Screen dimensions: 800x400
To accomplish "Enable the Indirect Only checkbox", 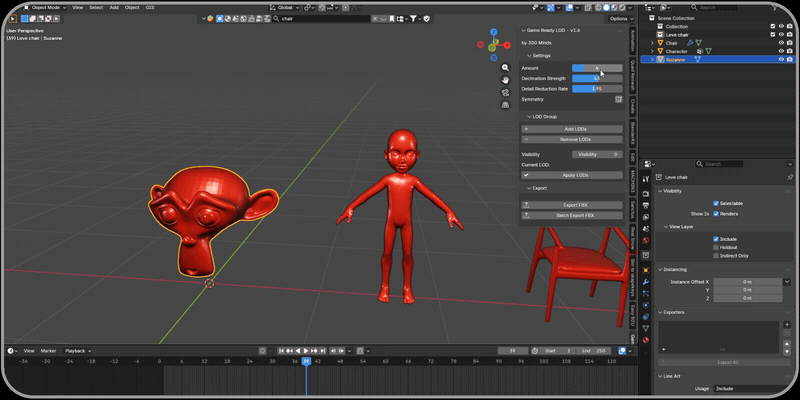I will 716,255.
